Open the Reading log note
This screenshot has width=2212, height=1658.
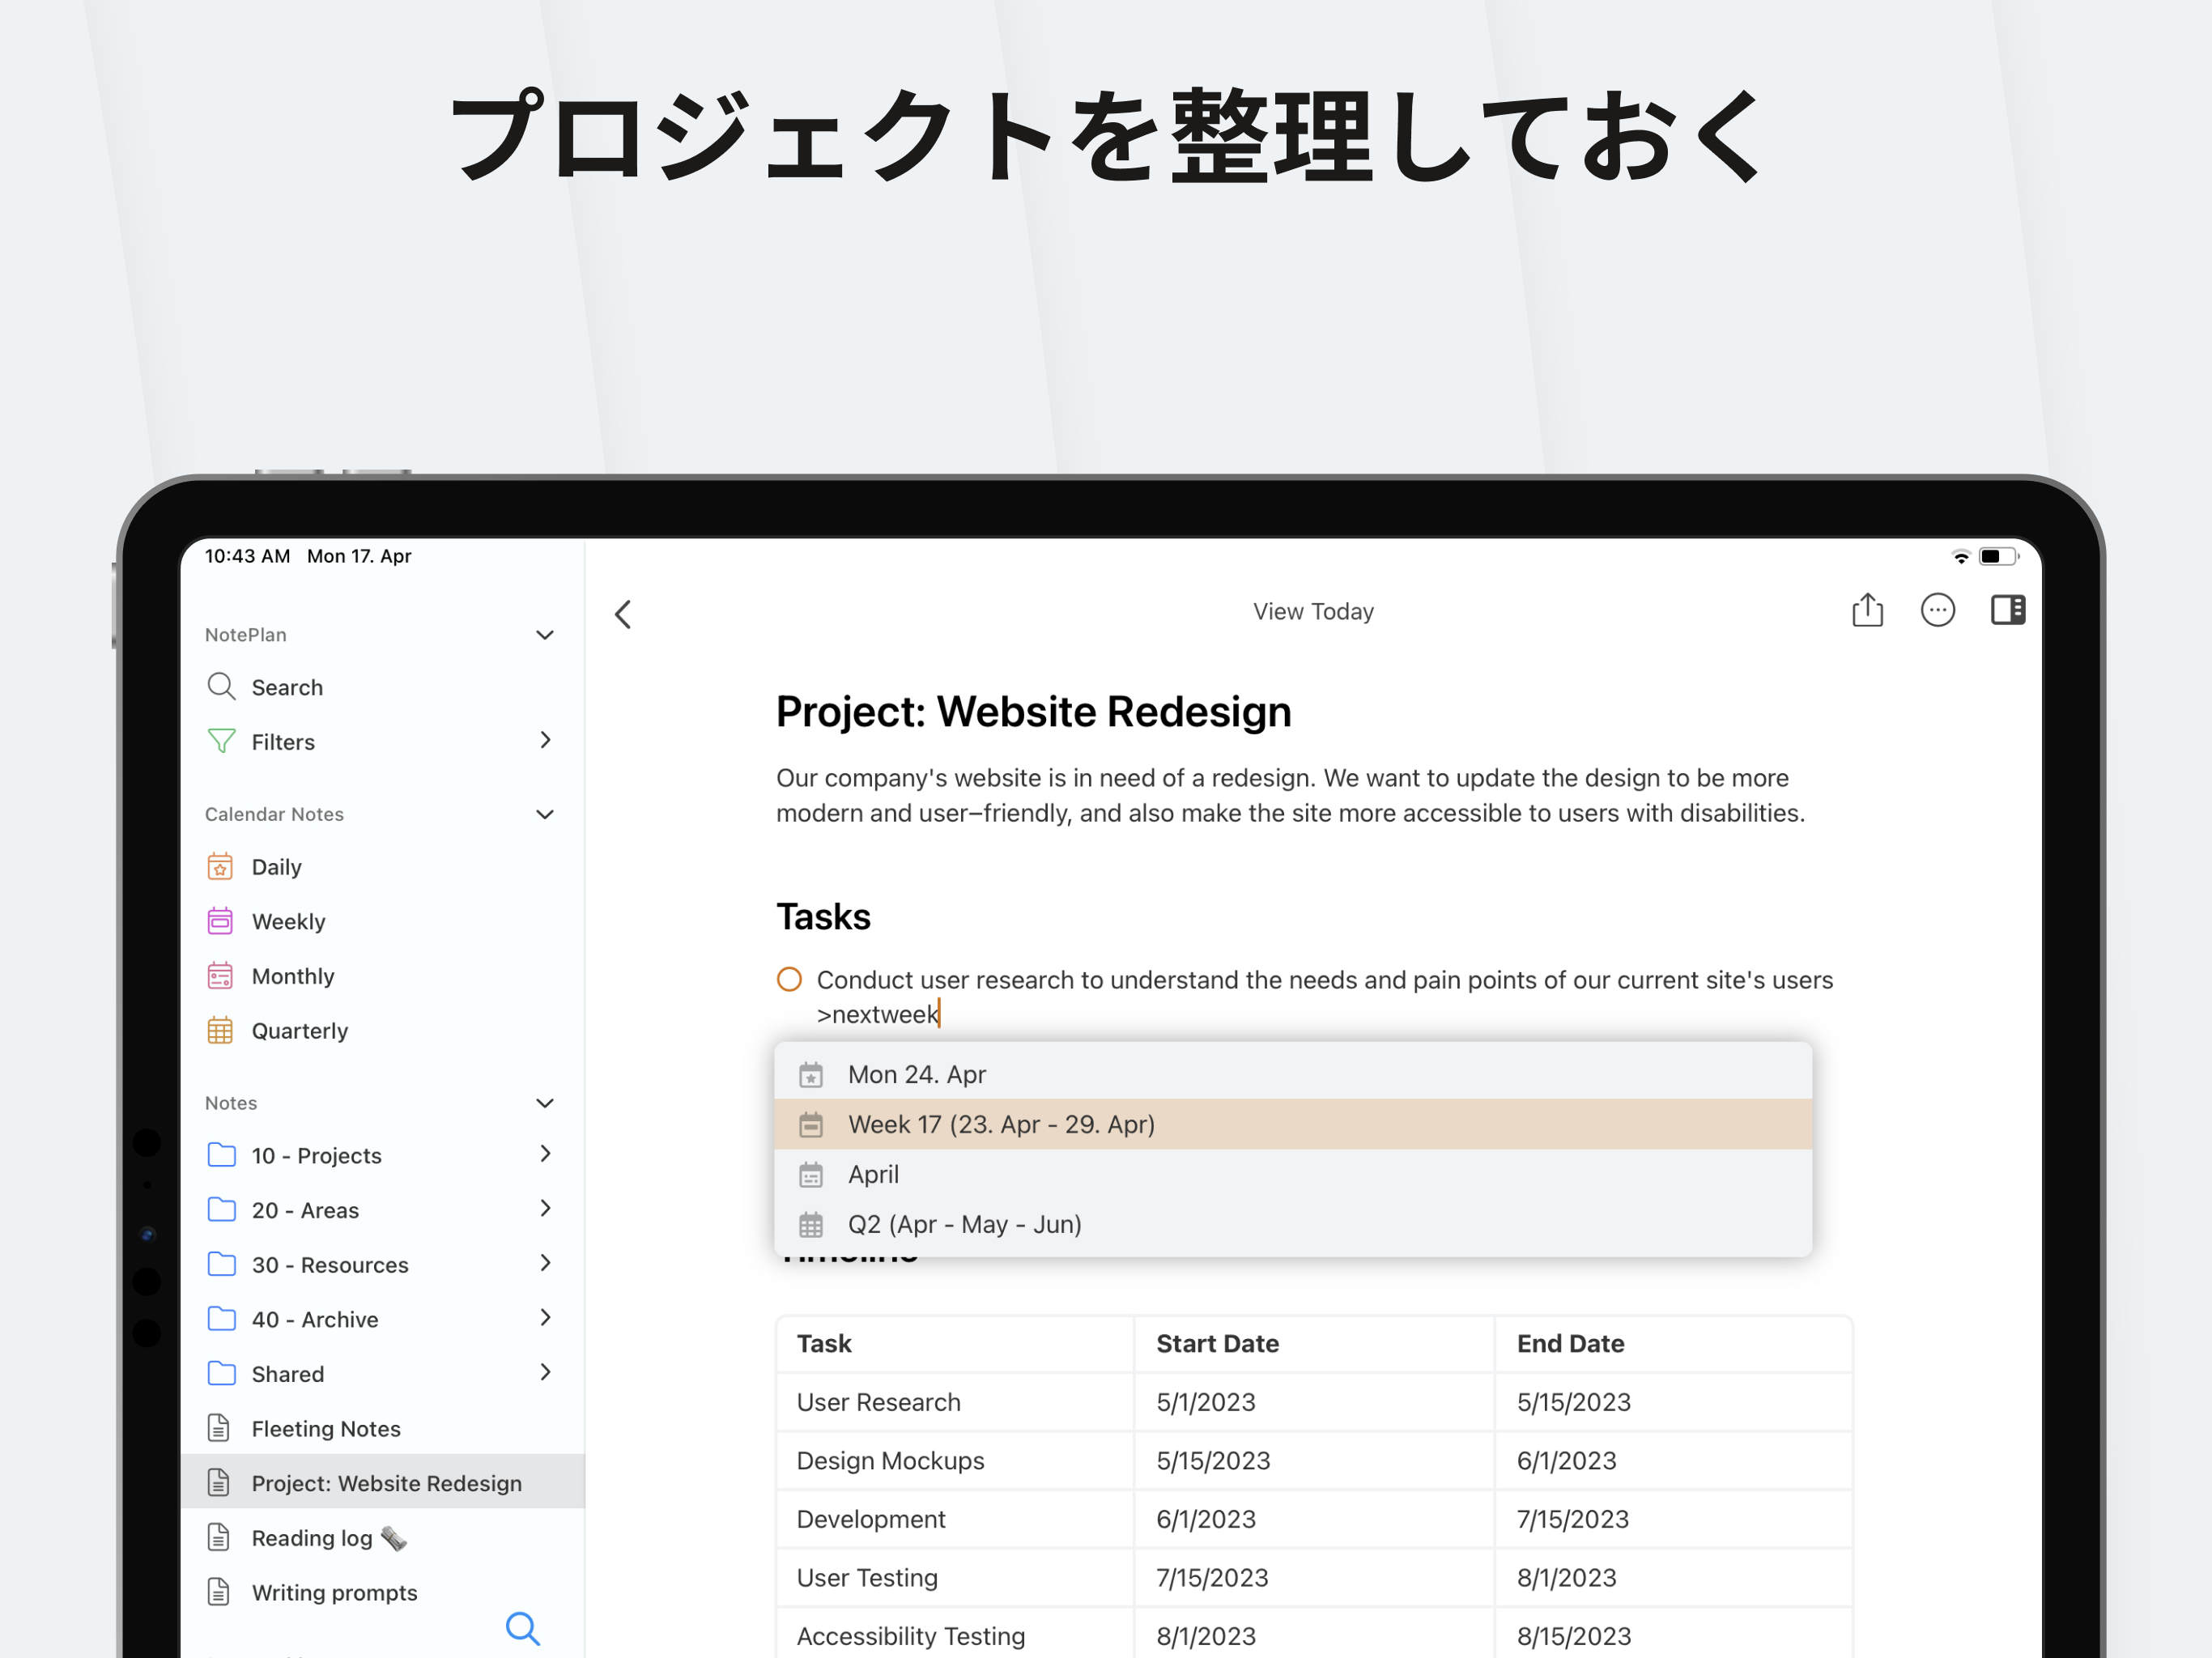[311, 1538]
